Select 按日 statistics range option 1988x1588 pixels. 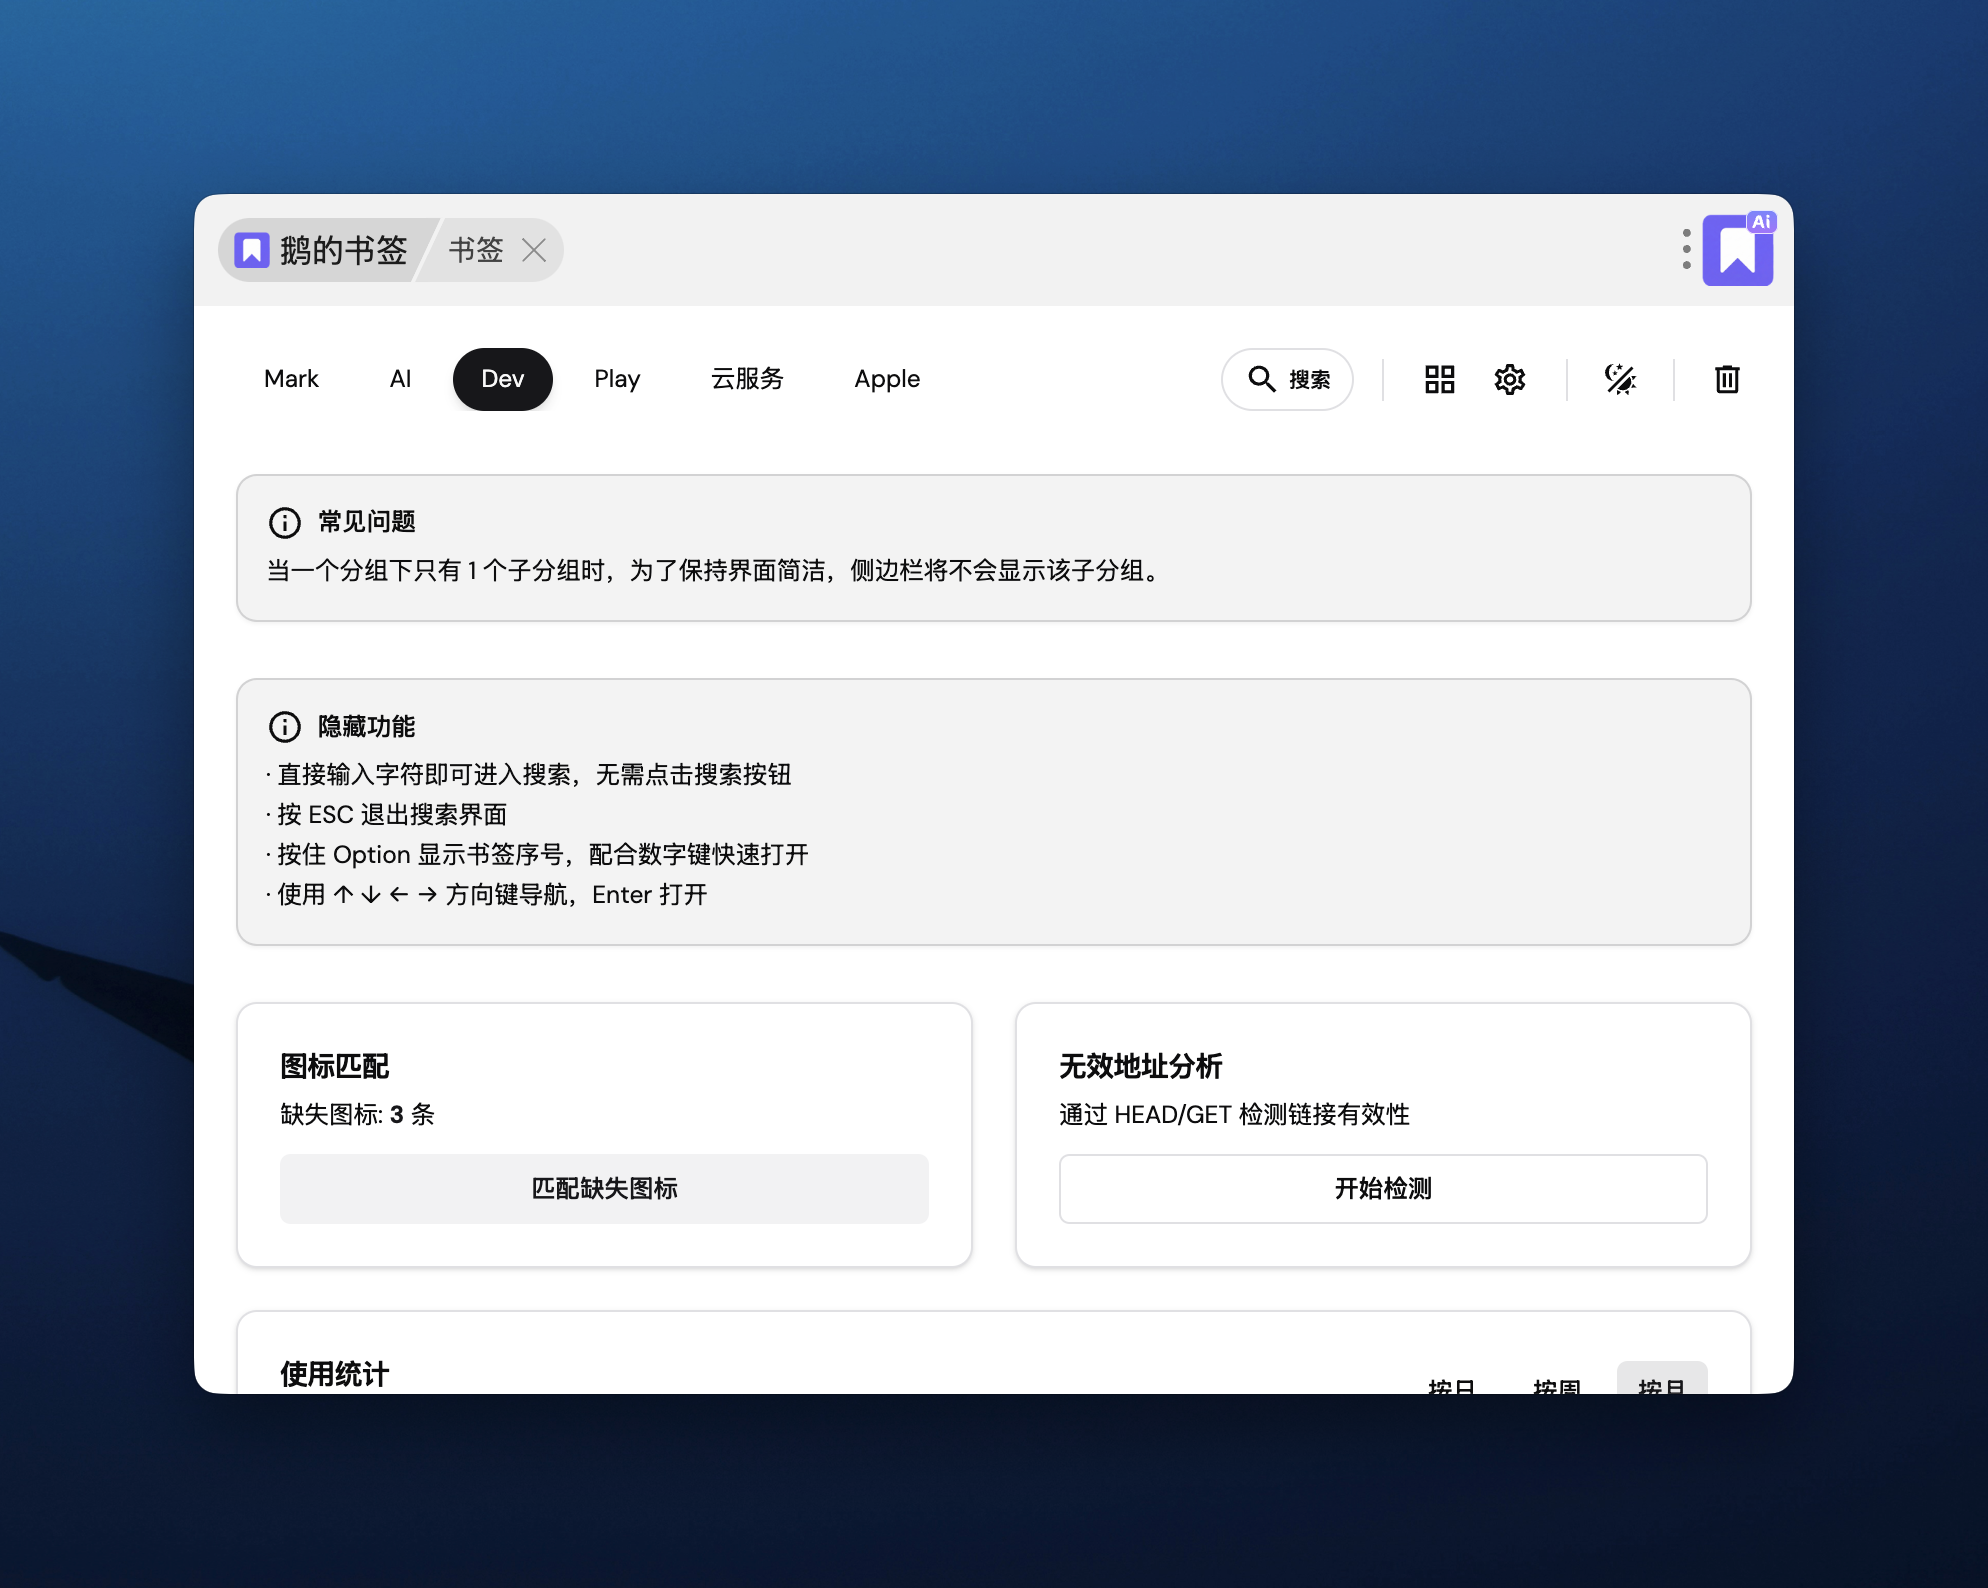1451,1385
